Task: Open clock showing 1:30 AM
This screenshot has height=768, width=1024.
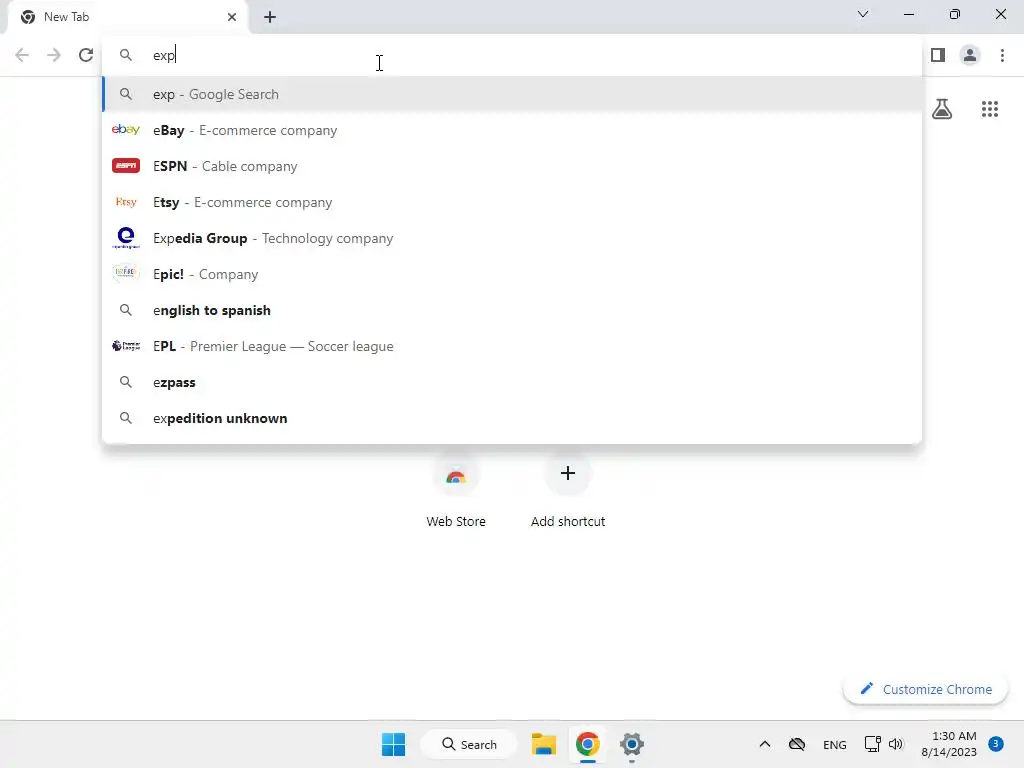Action: coord(949,744)
